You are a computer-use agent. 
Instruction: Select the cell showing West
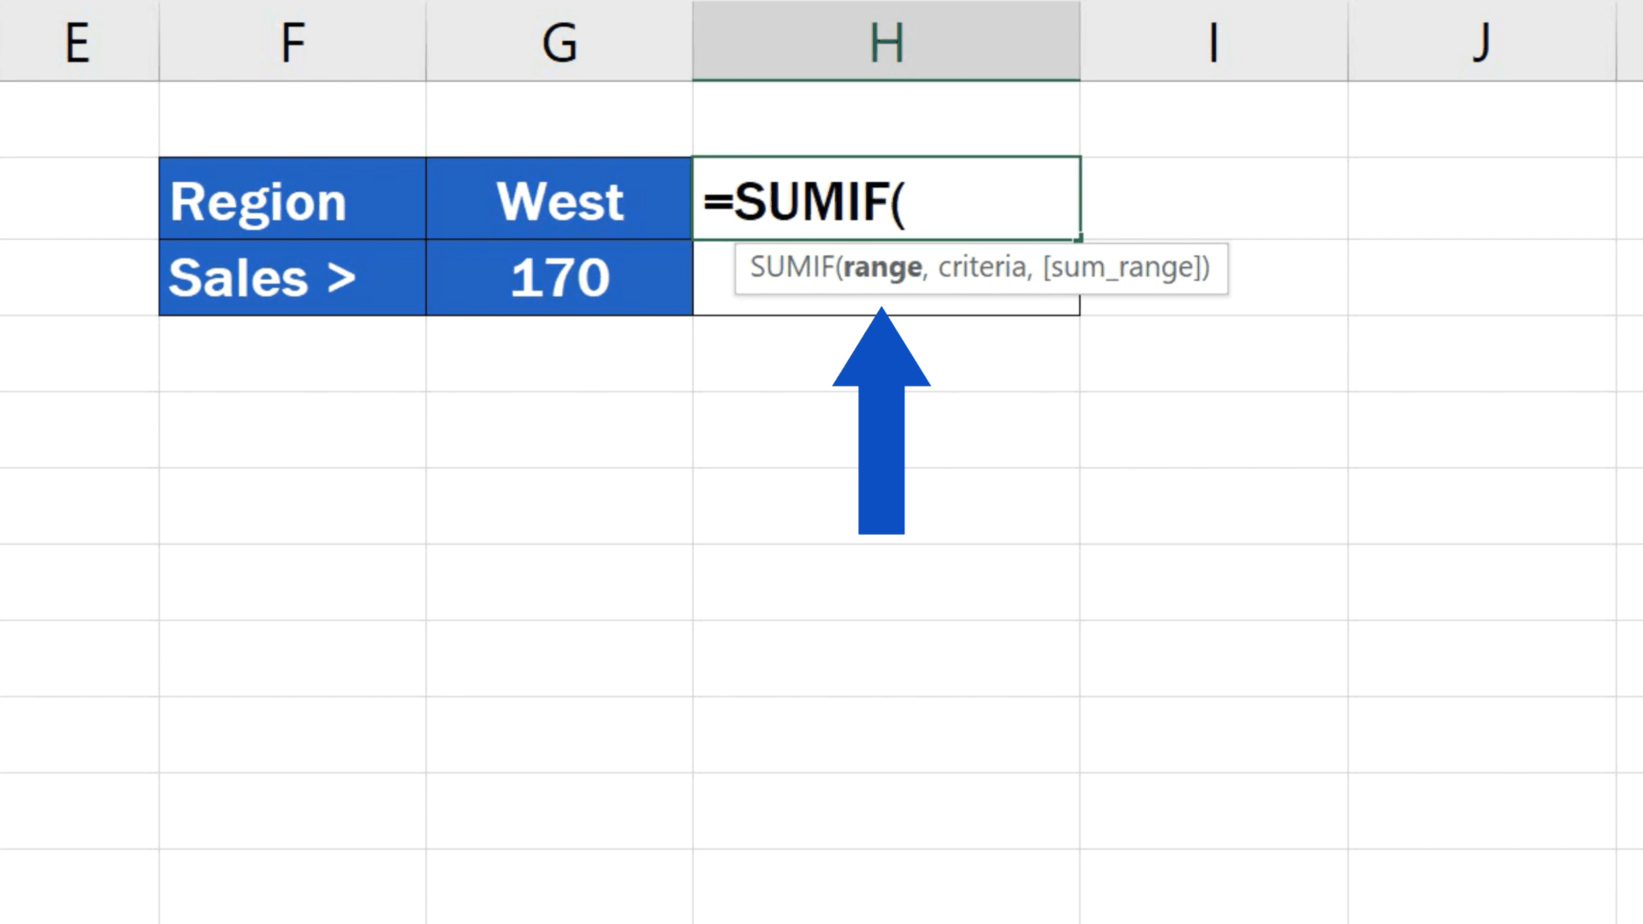[560, 199]
